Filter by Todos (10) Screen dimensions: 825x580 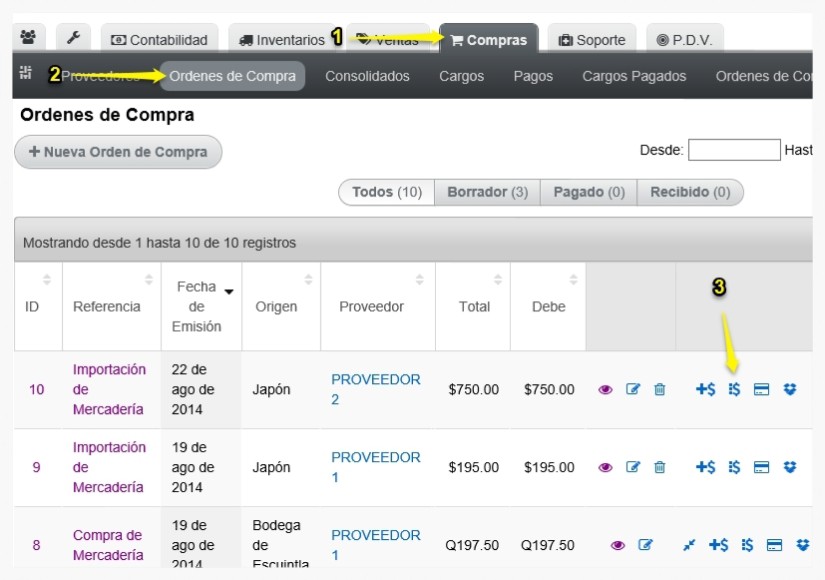coord(387,192)
